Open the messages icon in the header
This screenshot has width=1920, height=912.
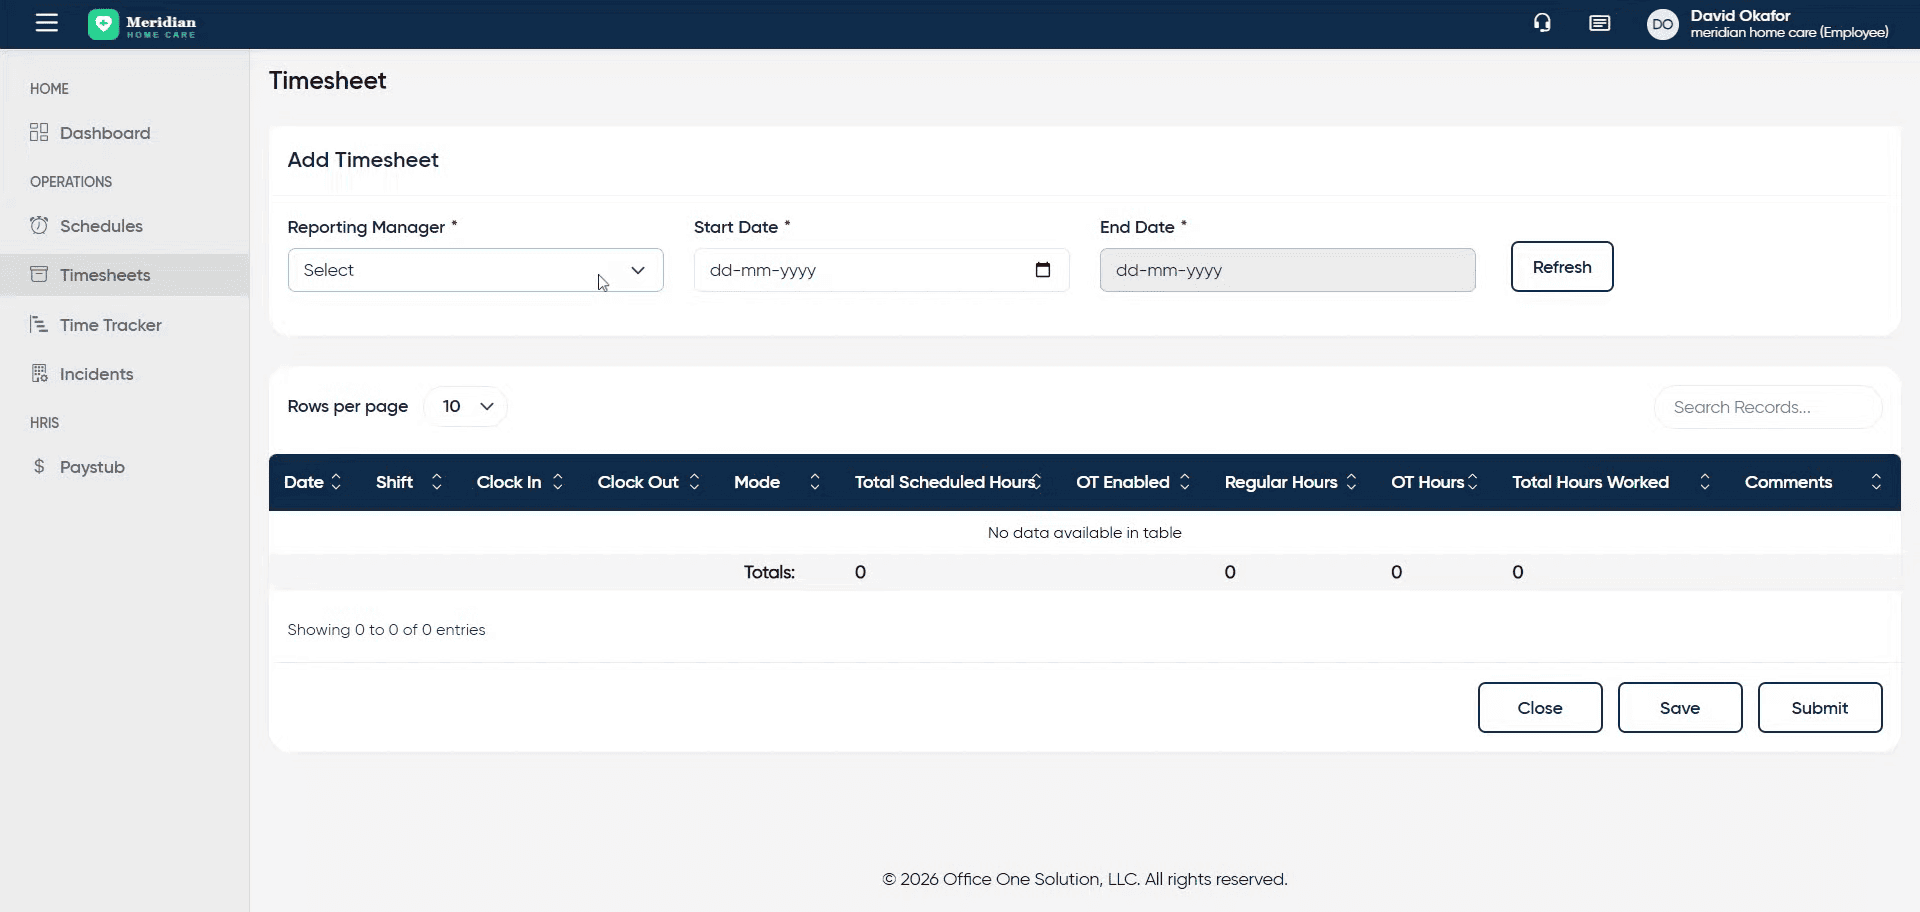(x=1599, y=23)
